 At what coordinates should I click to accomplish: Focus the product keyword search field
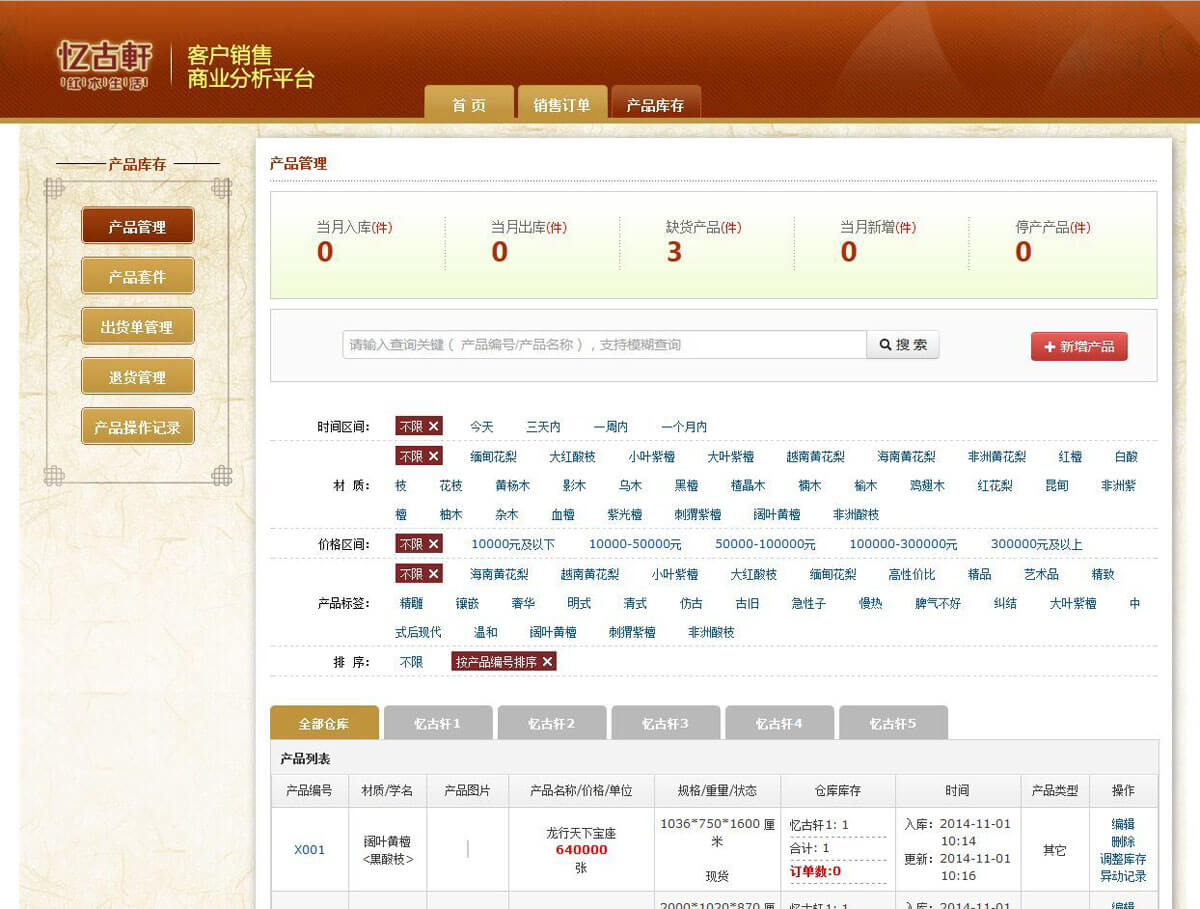tap(603, 345)
